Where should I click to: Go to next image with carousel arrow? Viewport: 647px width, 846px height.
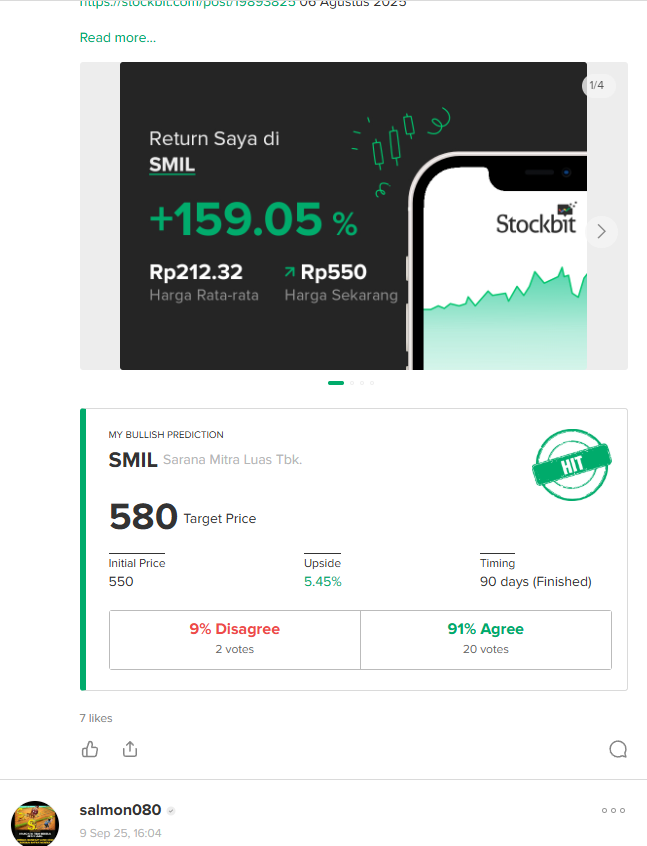[601, 232]
